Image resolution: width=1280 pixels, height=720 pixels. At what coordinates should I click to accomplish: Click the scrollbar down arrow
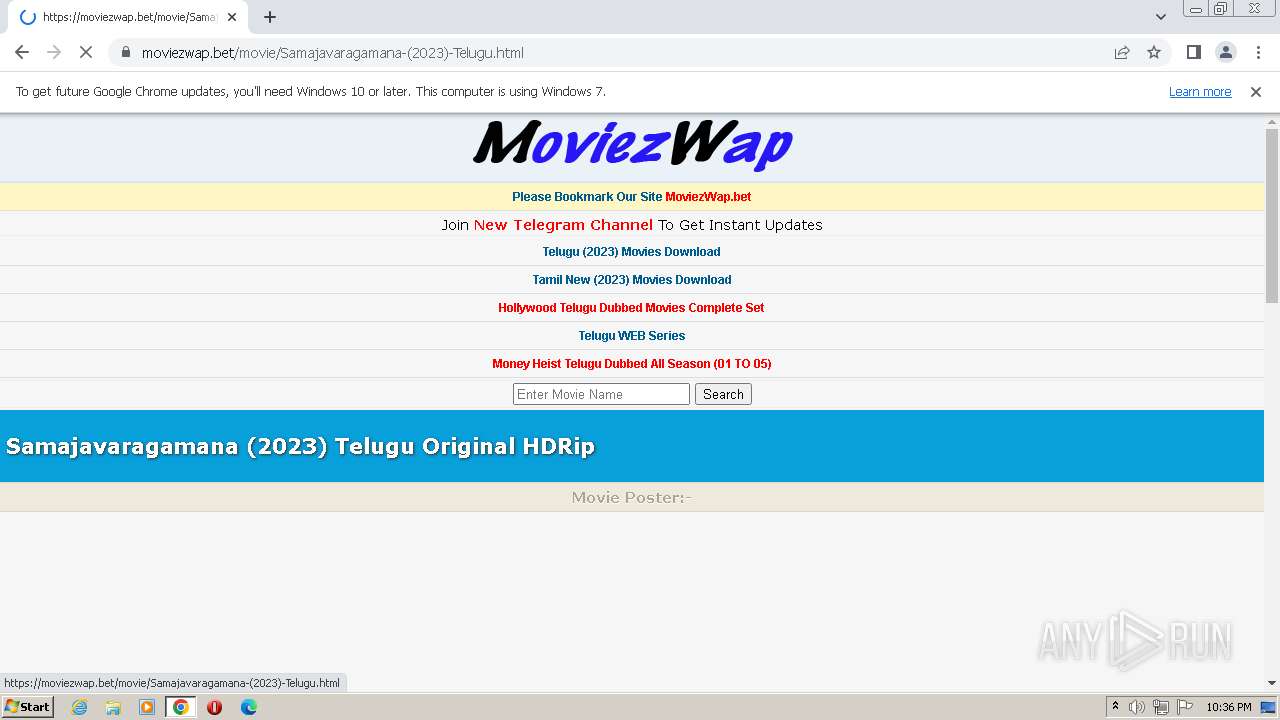pyautogui.click(x=1272, y=683)
